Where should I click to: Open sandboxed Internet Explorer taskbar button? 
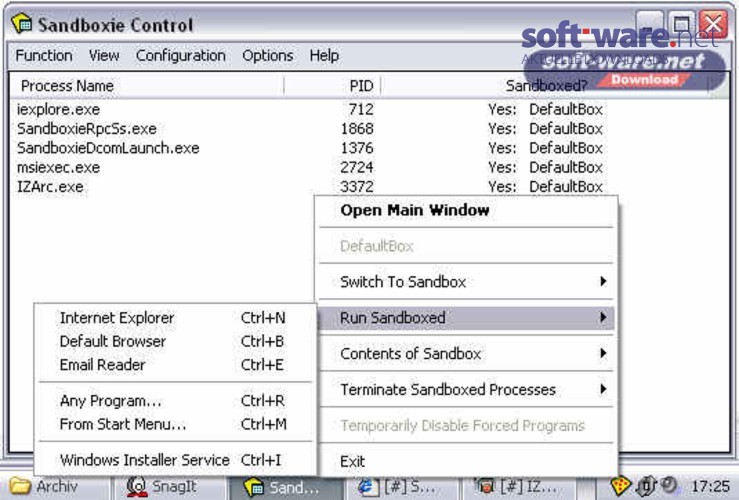[x=401, y=487]
